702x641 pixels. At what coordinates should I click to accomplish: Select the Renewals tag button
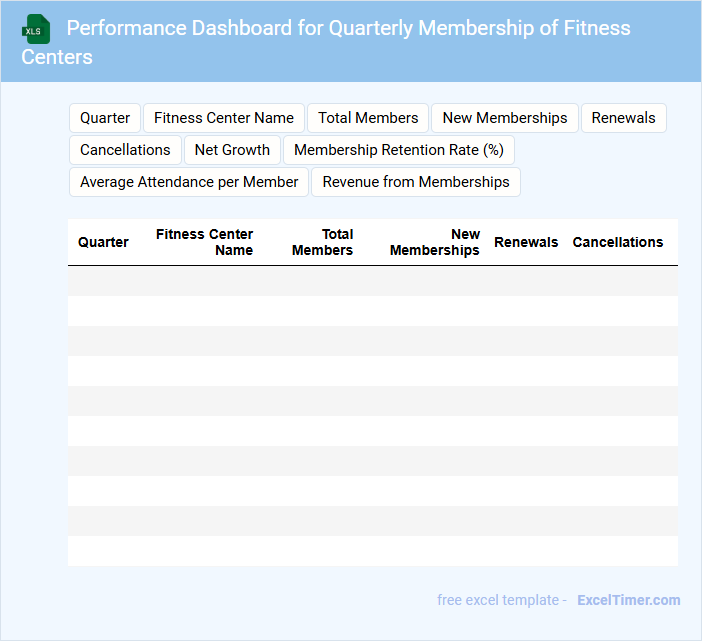(623, 118)
